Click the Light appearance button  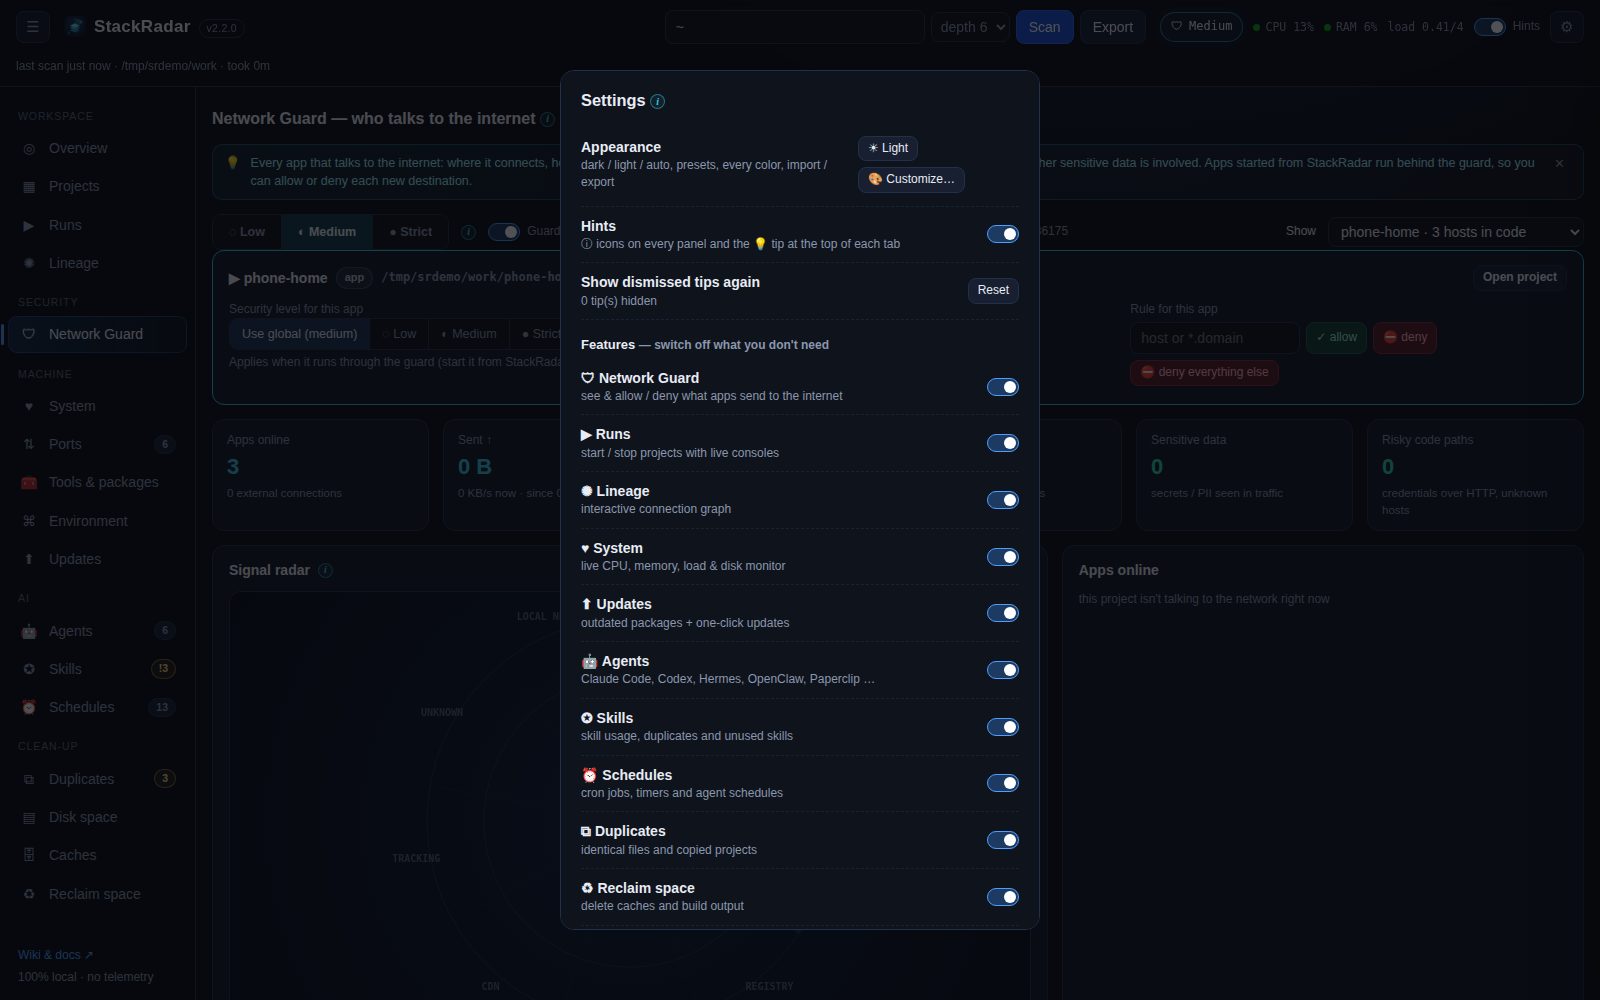pos(888,148)
